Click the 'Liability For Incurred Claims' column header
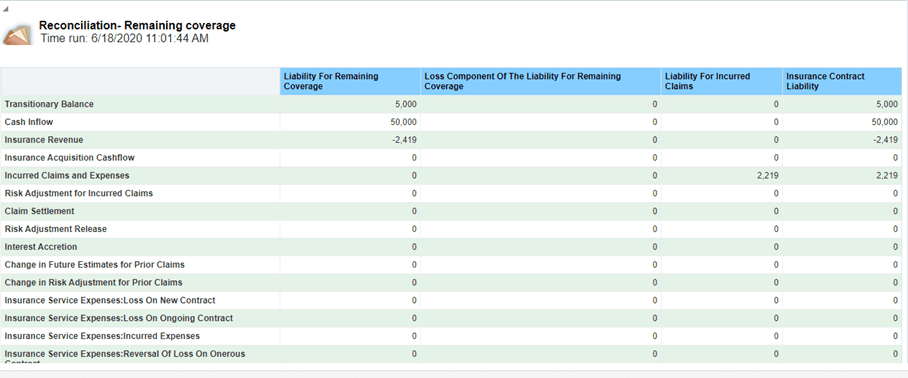The height and width of the screenshot is (378, 908). pyautogui.click(x=721, y=81)
